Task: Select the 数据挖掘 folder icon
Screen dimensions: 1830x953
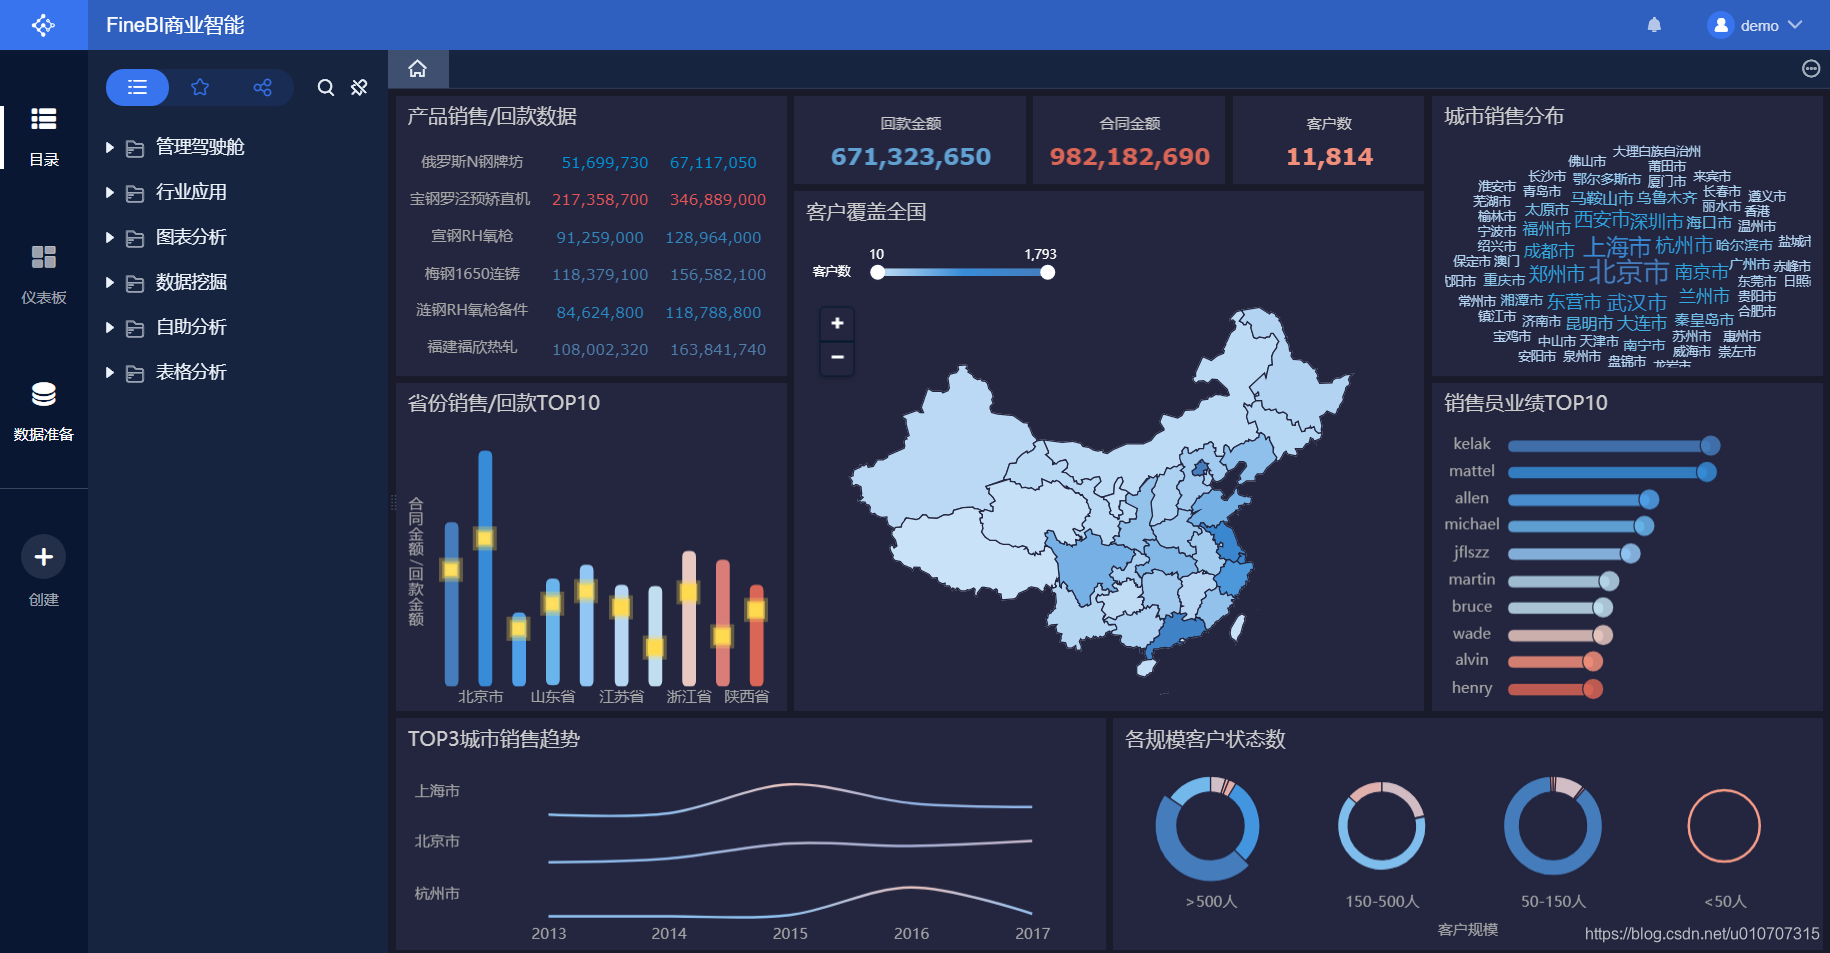Action: pos(135,283)
